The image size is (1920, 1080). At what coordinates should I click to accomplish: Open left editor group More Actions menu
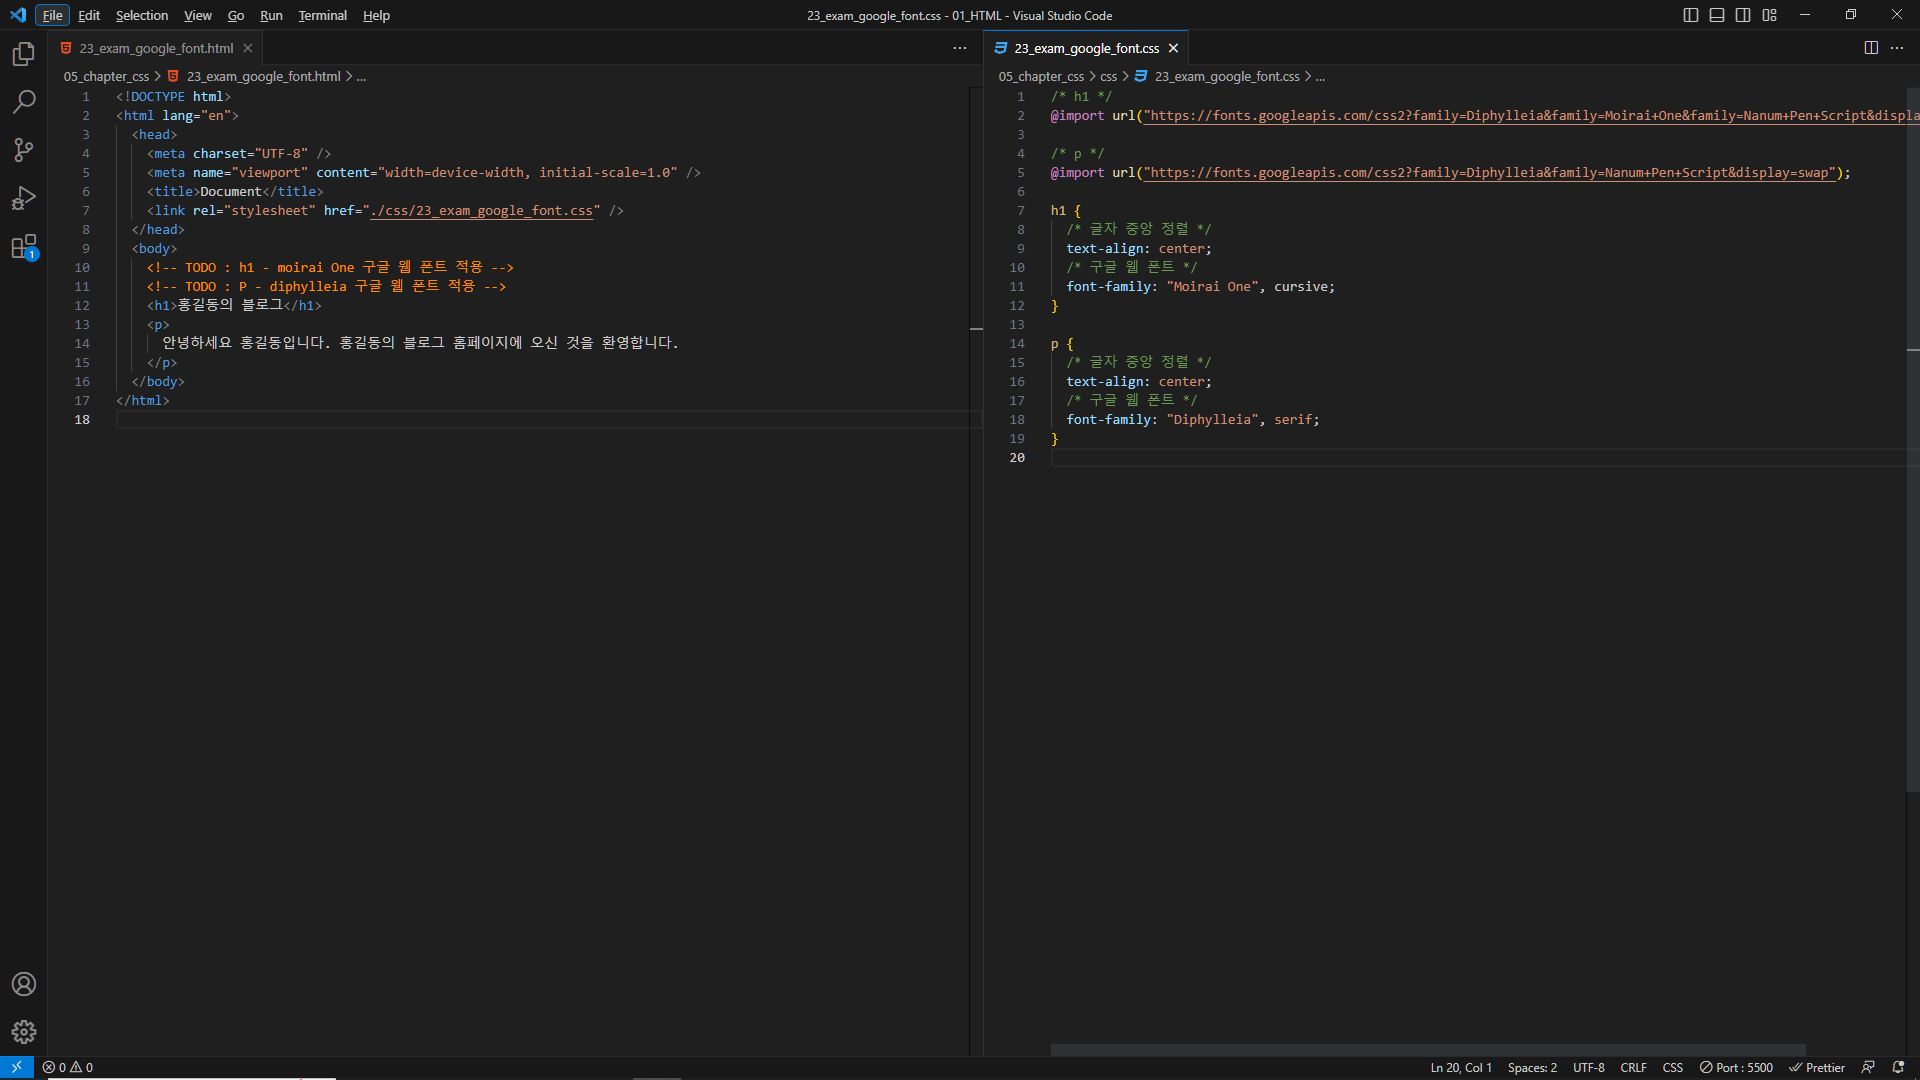coord(960,48)
